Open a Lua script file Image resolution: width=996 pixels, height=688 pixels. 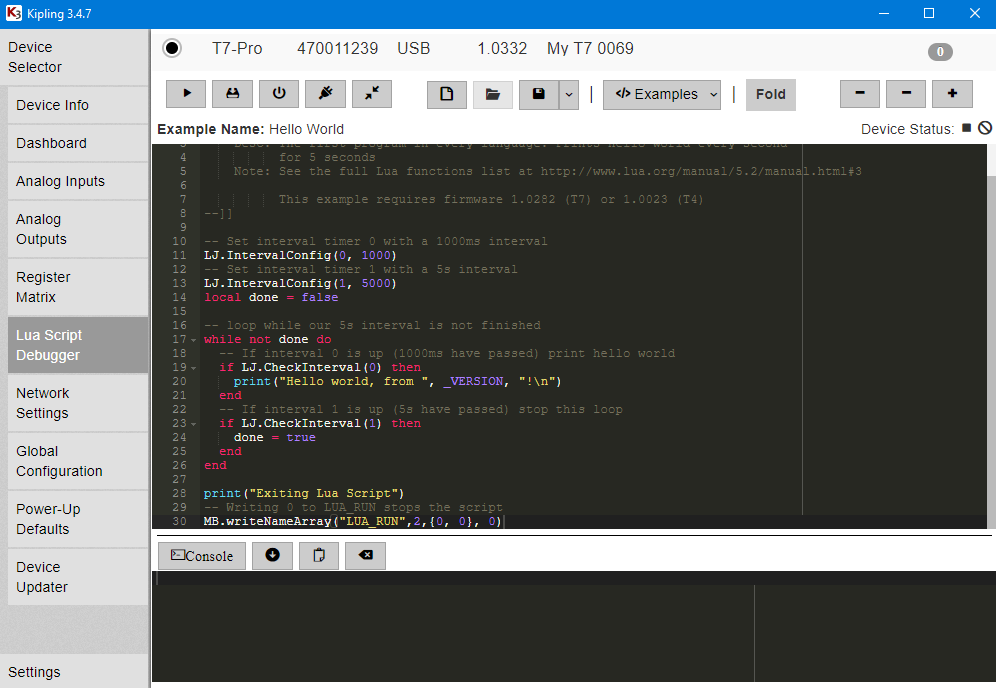[x=493, y=93]
